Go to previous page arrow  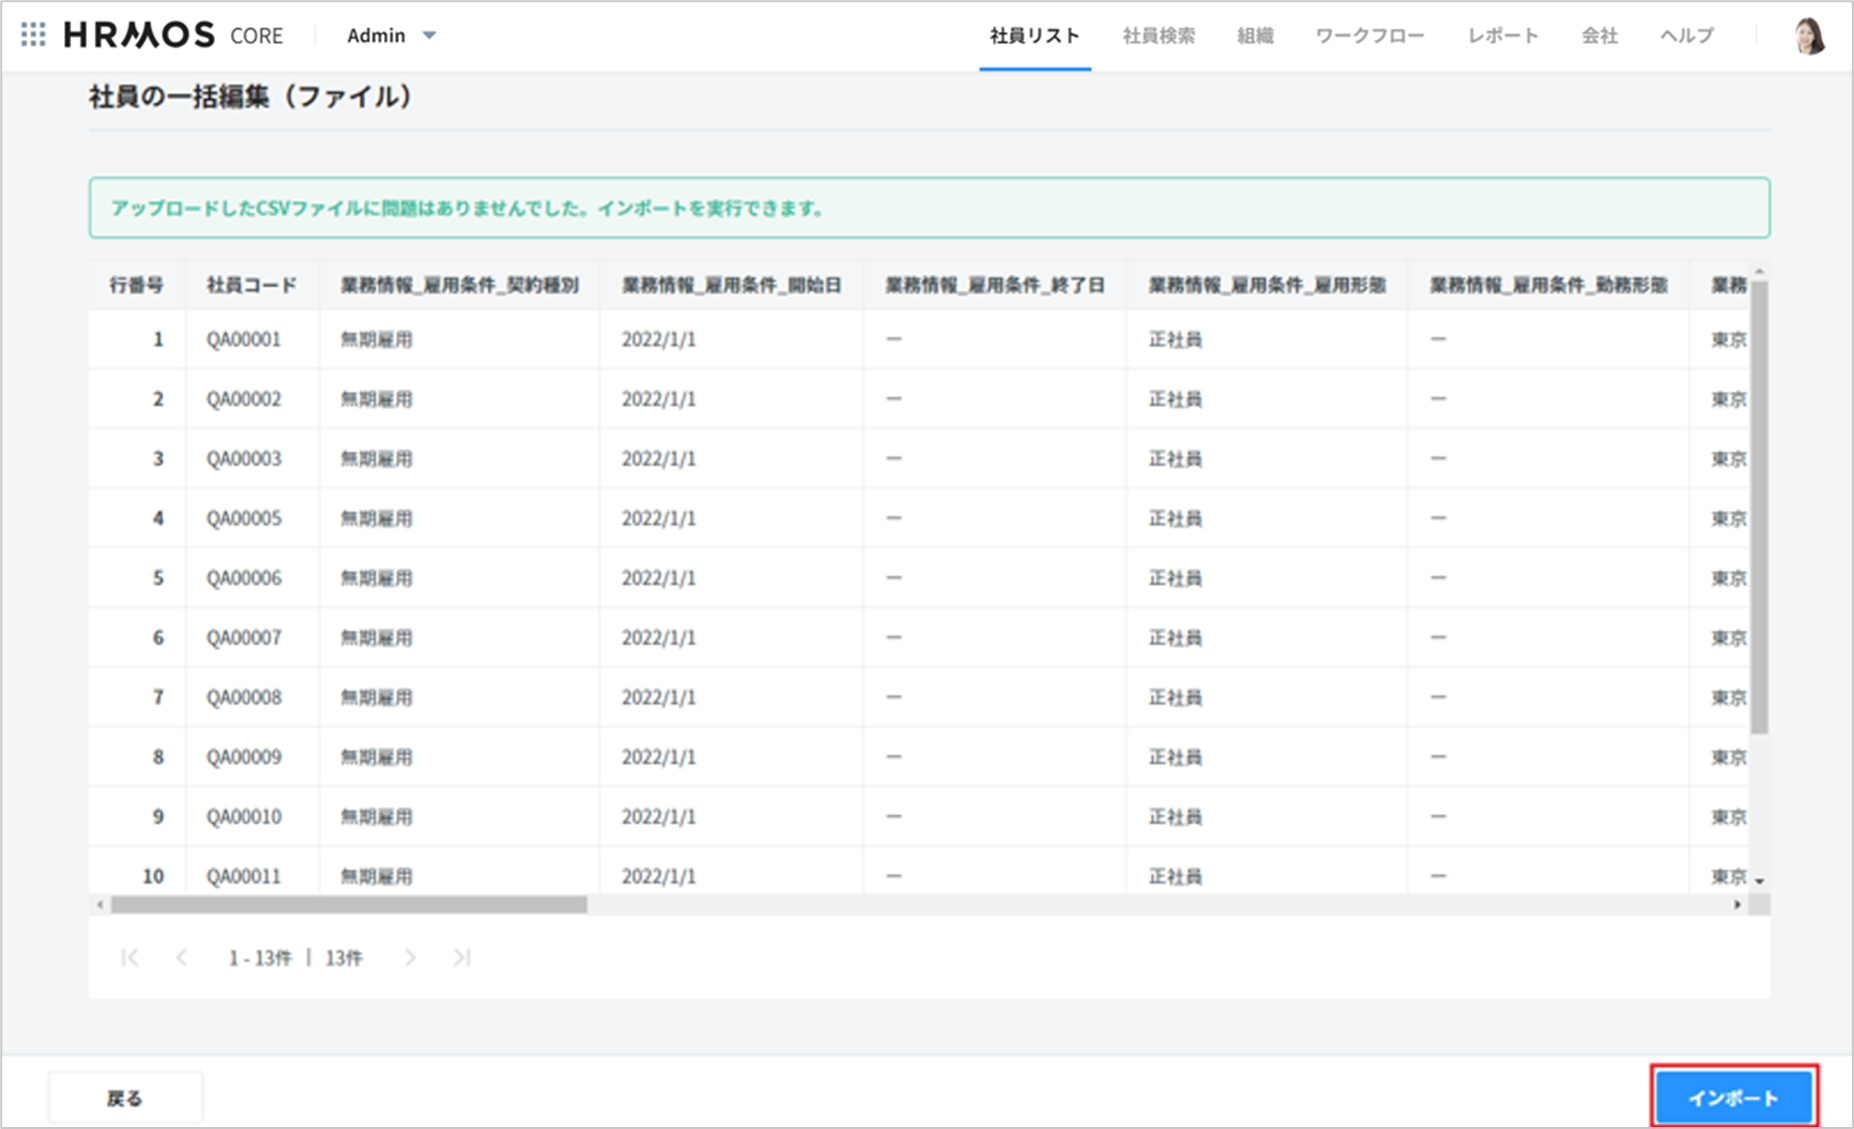[181, 958]
